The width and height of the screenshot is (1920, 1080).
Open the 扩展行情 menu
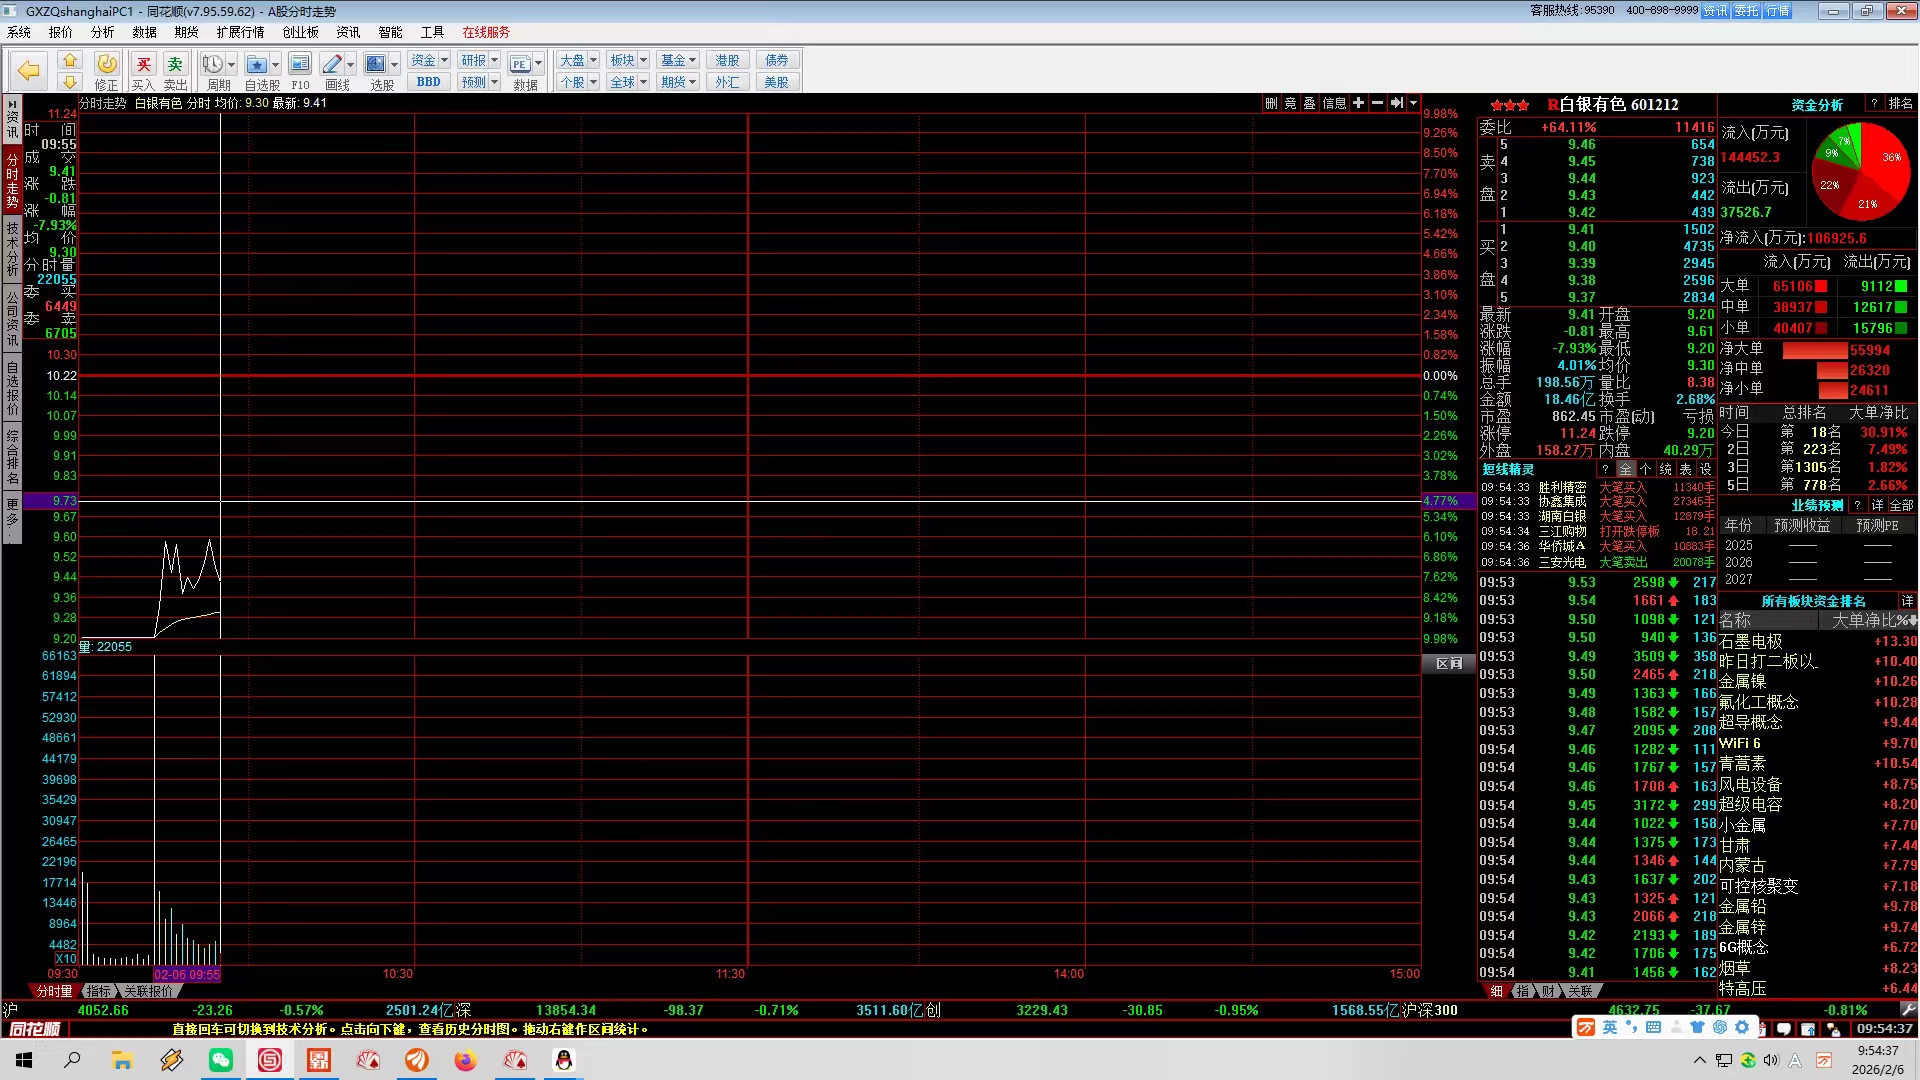point(240,32)
